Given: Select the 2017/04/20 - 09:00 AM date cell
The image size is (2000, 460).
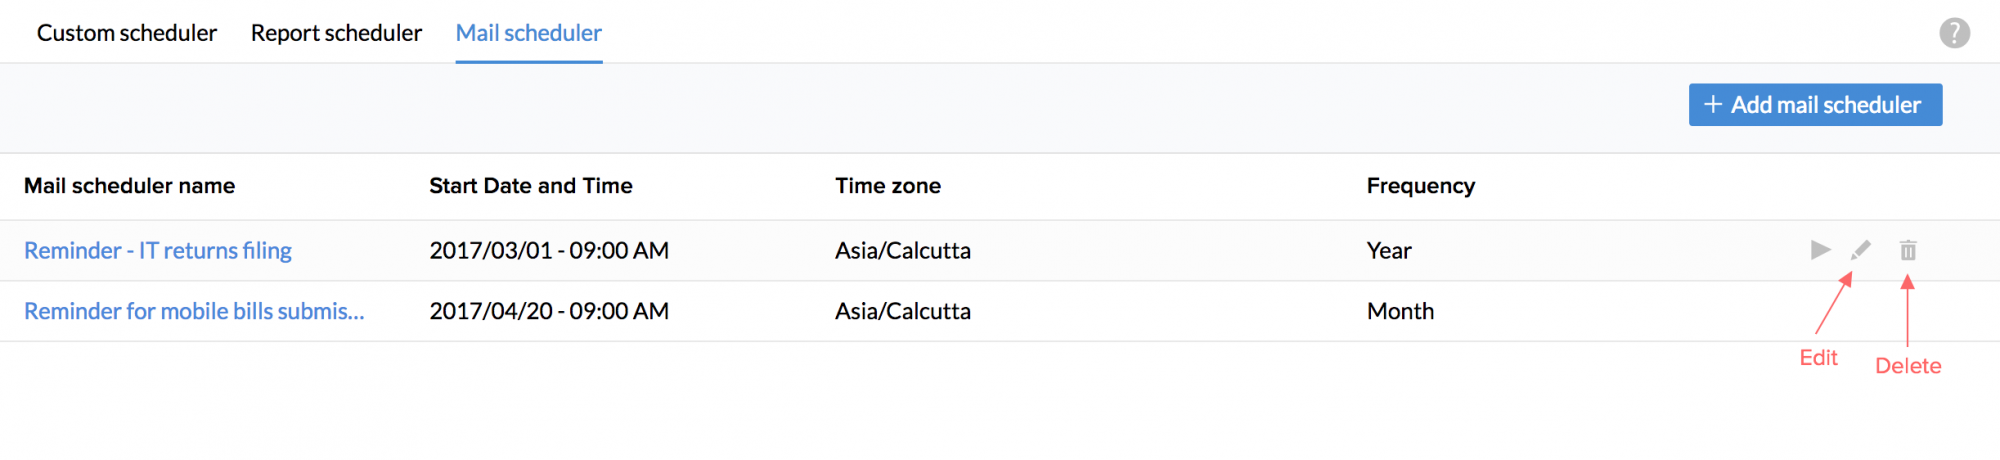Looking at the screenshot, I should [x=549, y=311].
